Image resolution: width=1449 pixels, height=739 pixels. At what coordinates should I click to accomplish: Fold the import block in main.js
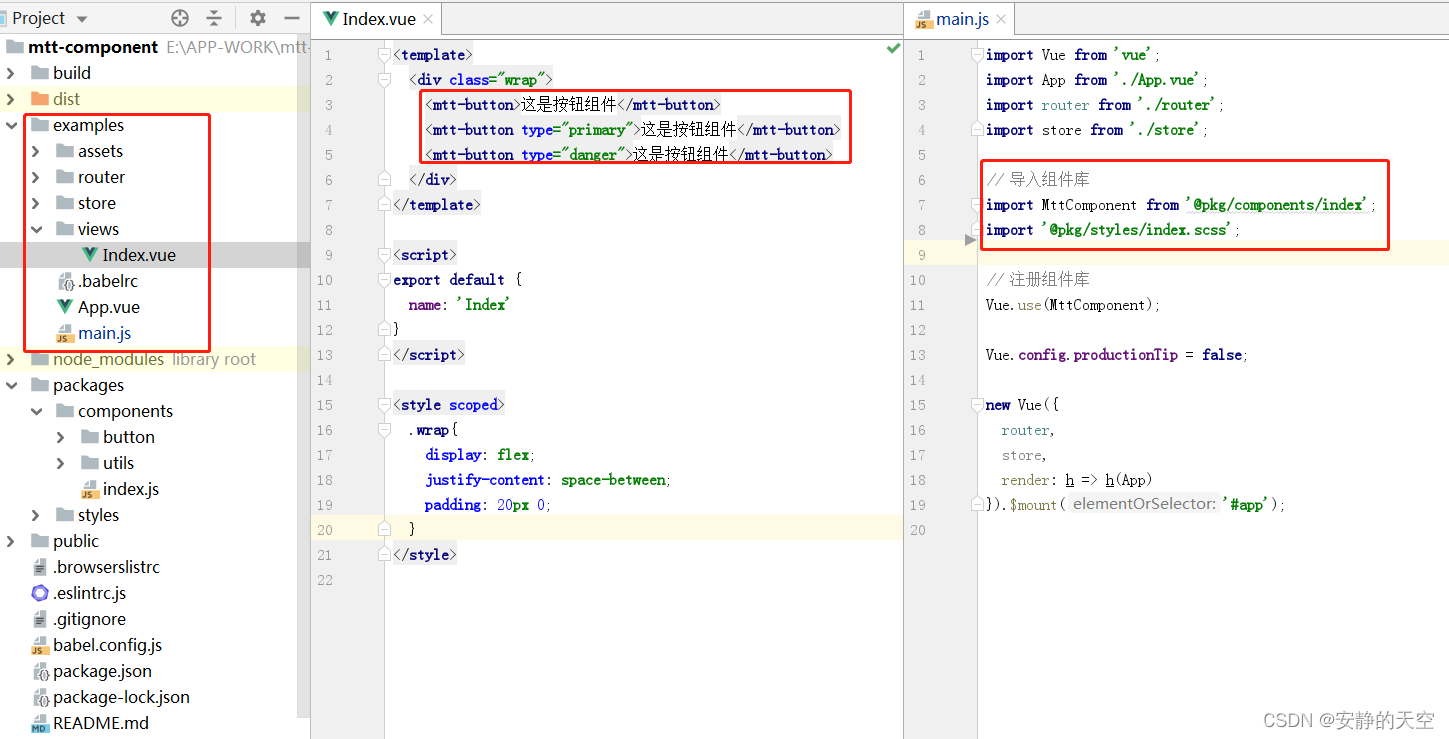pos(978,55)
